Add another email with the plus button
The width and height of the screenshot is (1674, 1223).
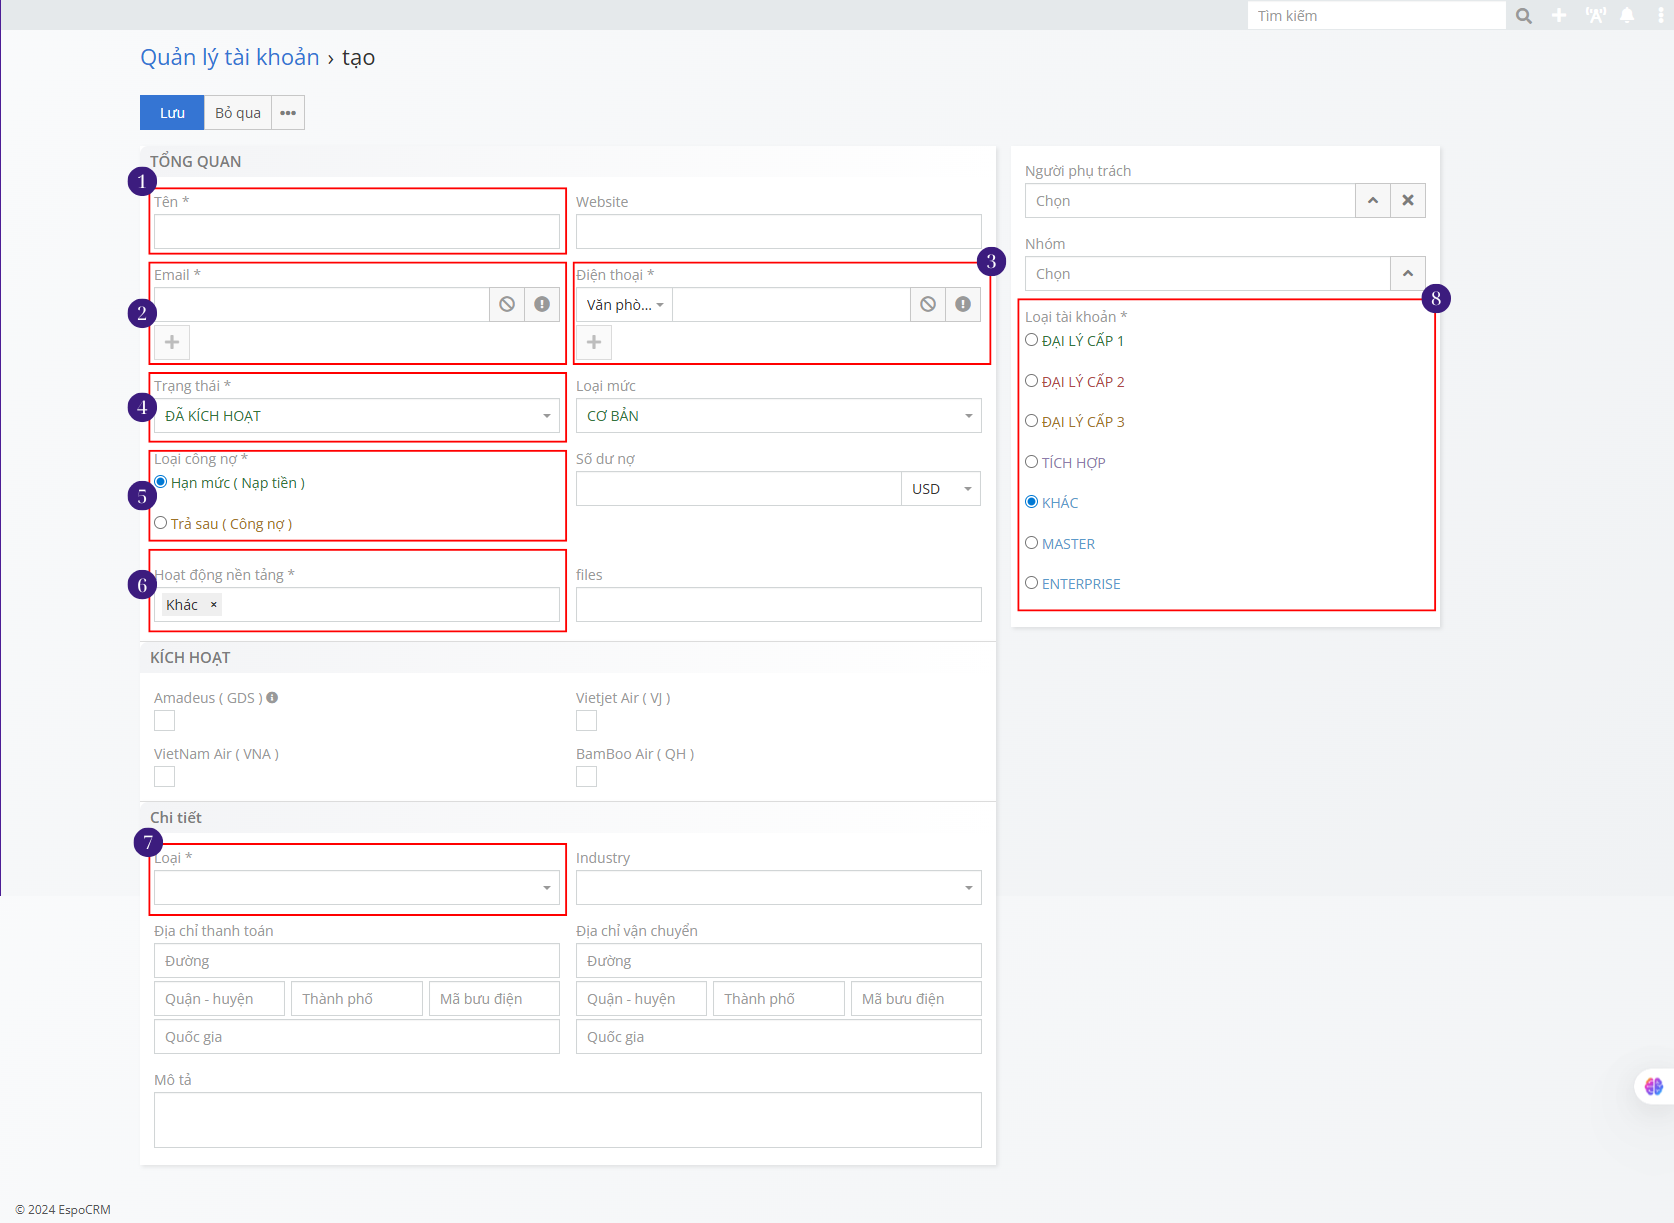tap(172, 342)
